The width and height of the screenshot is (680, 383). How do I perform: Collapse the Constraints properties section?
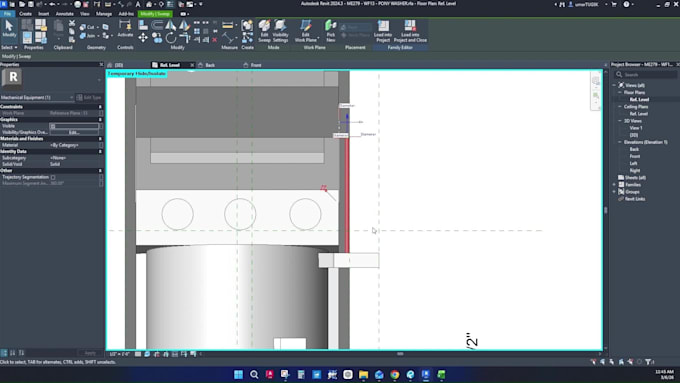100,107
